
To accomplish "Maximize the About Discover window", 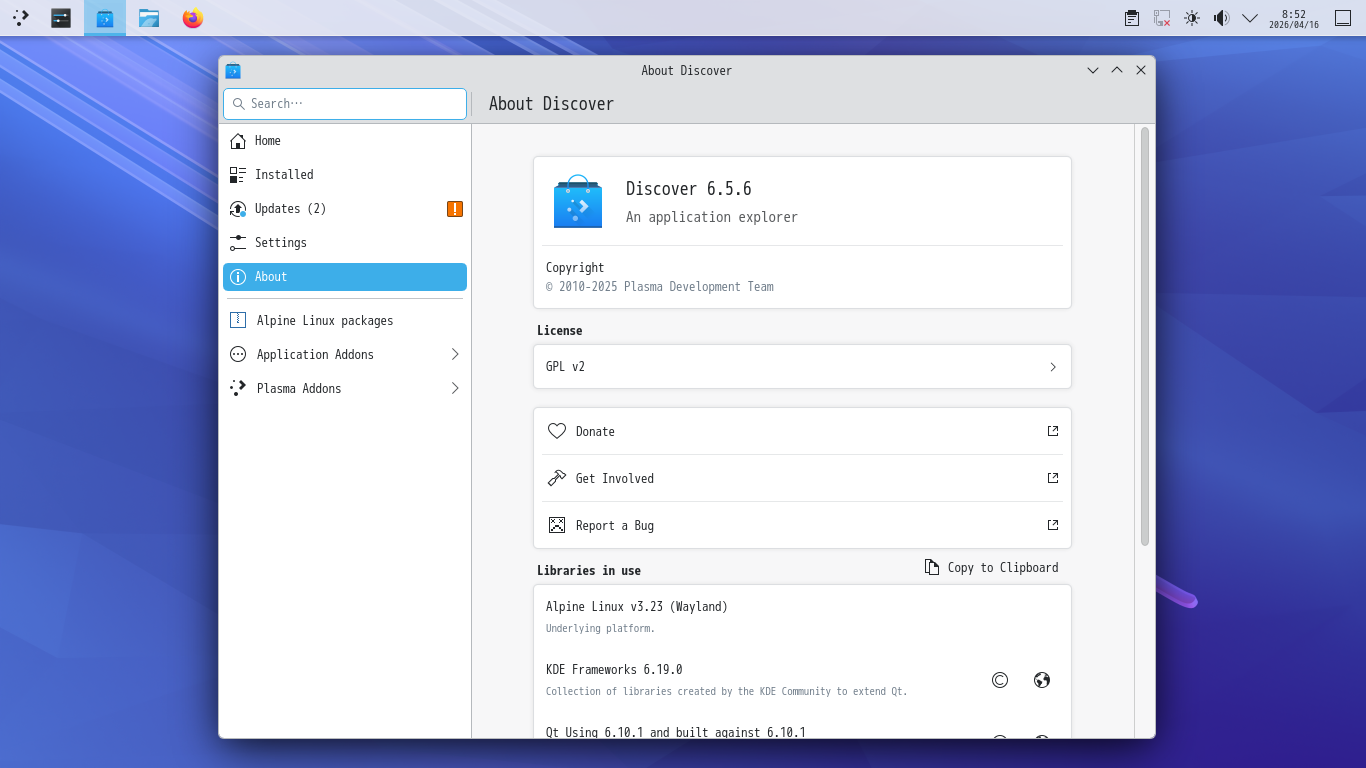I will [1117, 71].
